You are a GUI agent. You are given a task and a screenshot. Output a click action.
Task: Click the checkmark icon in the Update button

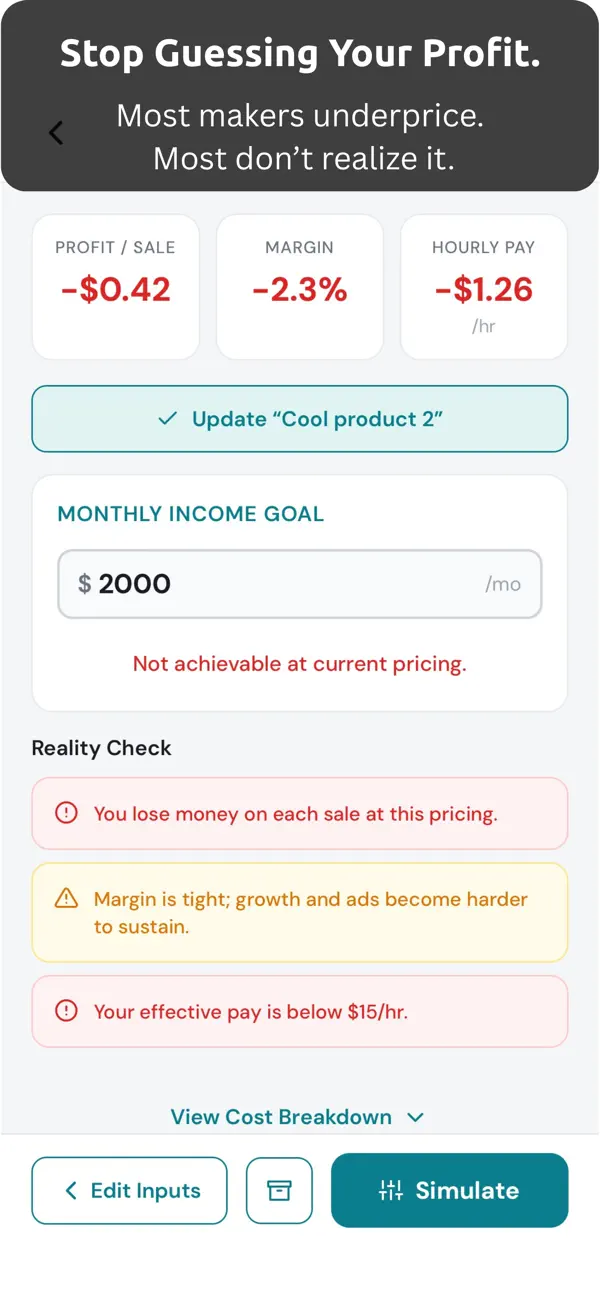pos(168,419)
